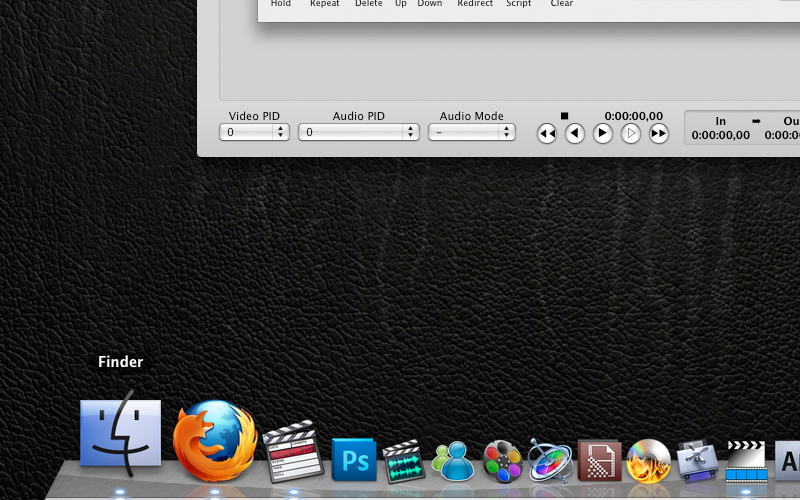Open the Messenger two-people icon
This screenshot has height=500, width=800.
click(452, 461)
